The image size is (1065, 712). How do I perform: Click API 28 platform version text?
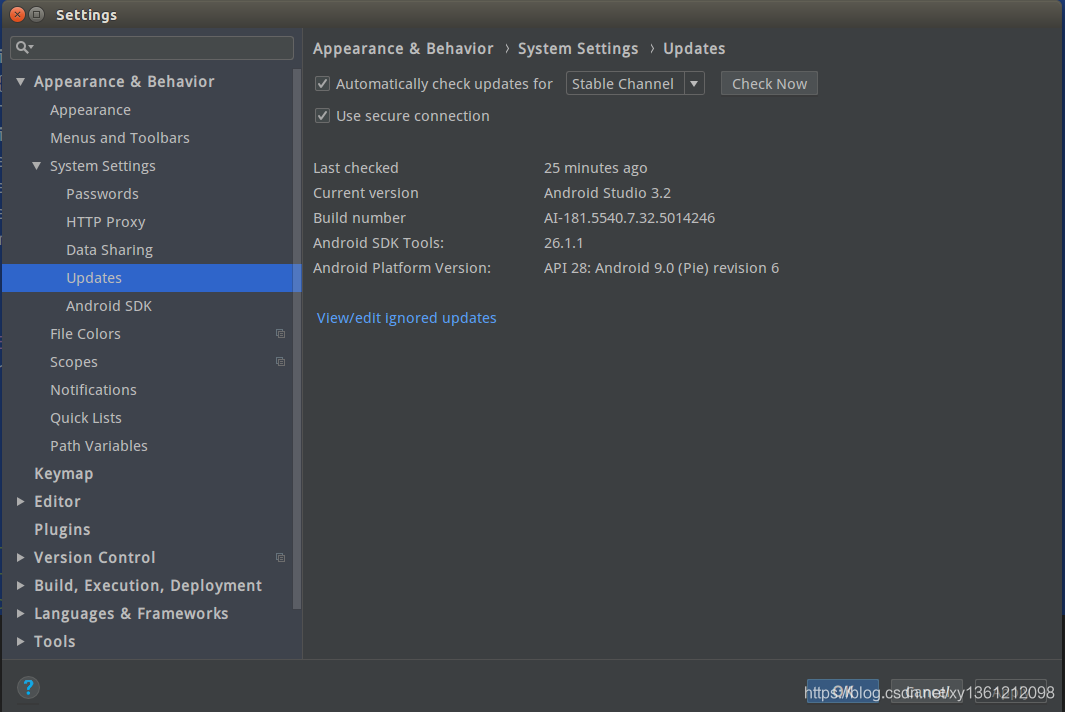point(661,268)
